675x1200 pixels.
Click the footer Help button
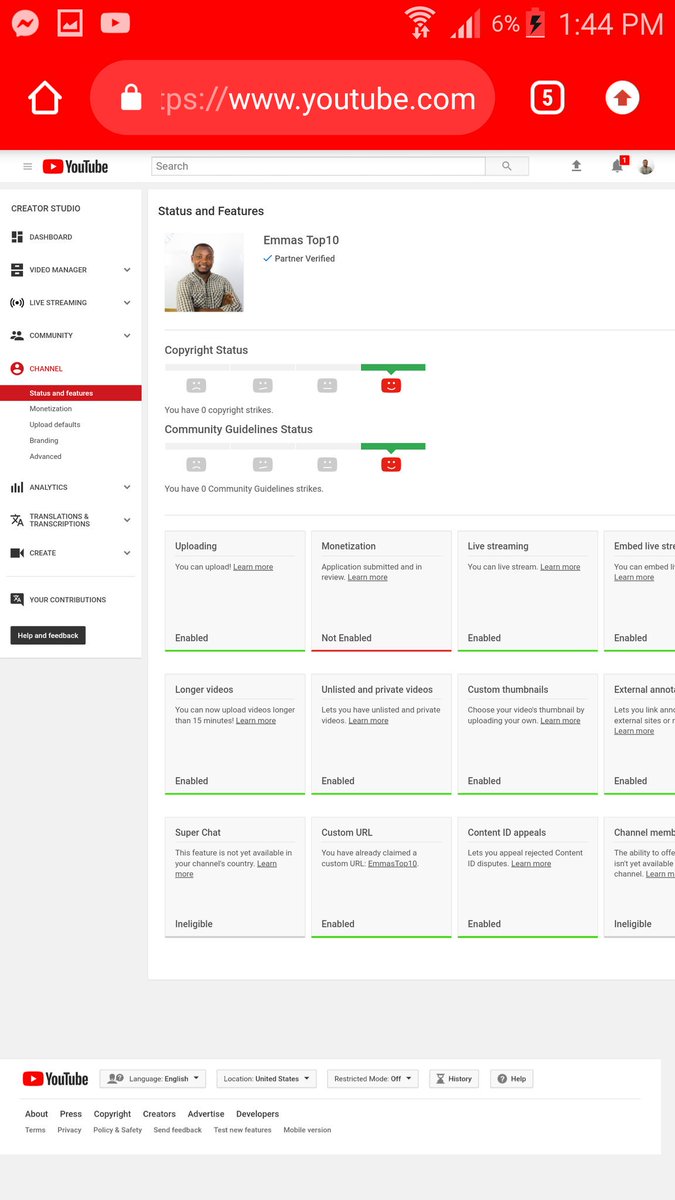tap(511, 1079)
